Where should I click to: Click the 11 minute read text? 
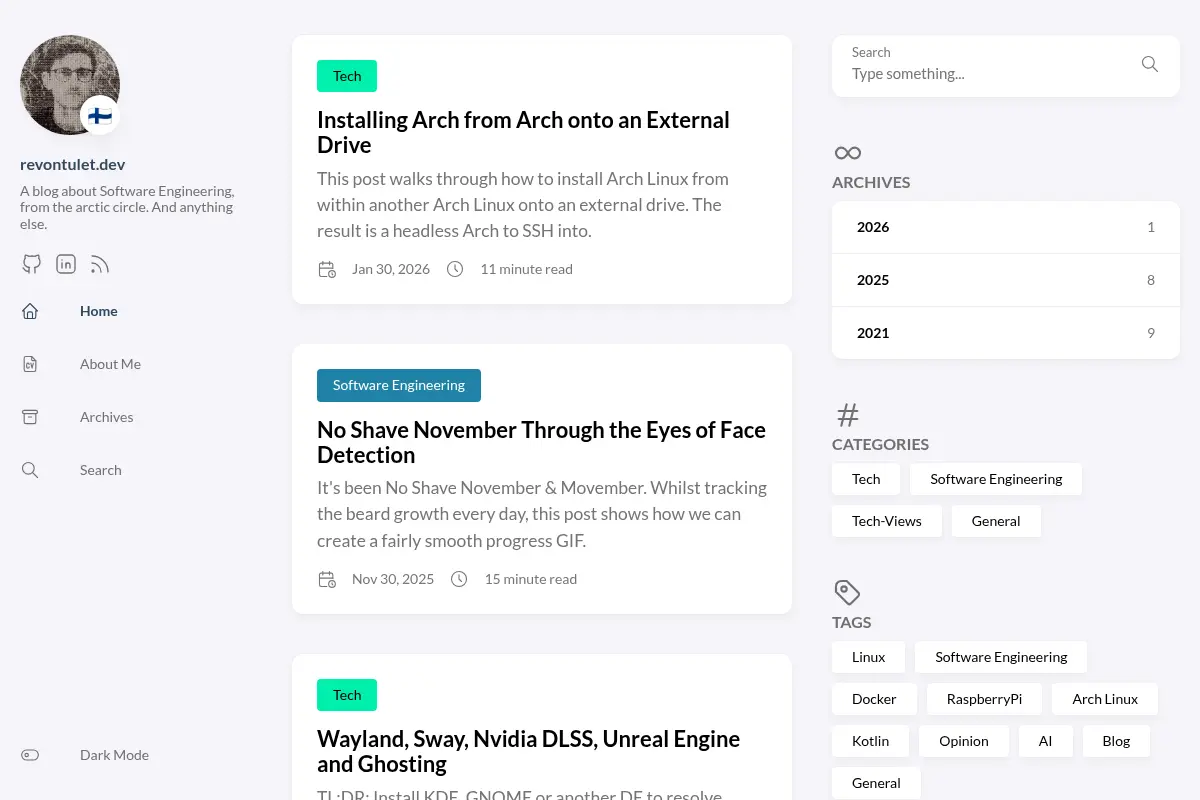[526, 269]
